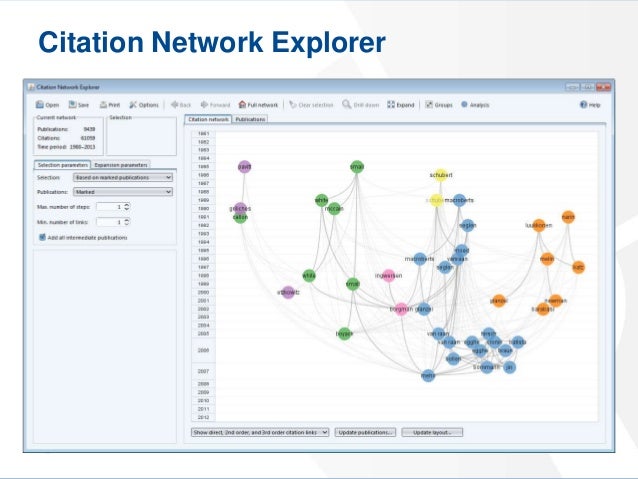Viewport: 638px width, 479px height.
Task: Select the blue hirsch node
Action: click(x=488, y=334)
